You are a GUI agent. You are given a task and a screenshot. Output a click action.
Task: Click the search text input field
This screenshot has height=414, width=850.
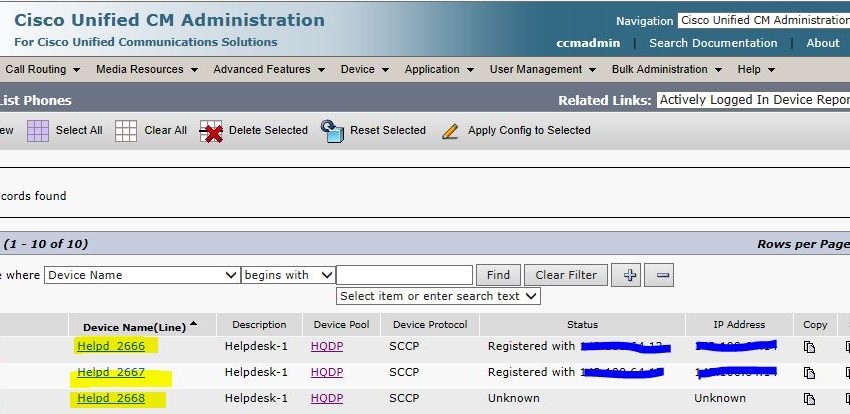[404, 275]
